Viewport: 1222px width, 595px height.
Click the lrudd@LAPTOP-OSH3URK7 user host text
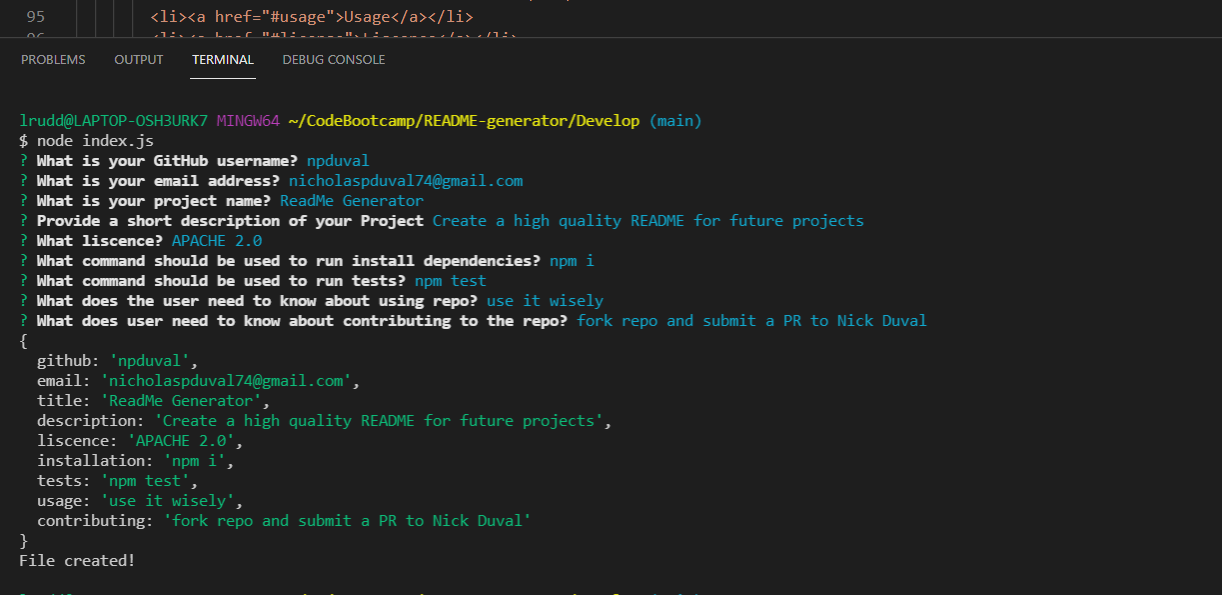click(113, 121)
